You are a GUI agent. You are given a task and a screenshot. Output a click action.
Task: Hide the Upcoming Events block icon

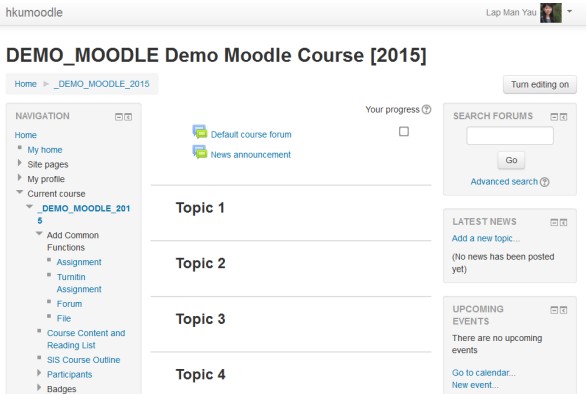[x=554, y=310]
